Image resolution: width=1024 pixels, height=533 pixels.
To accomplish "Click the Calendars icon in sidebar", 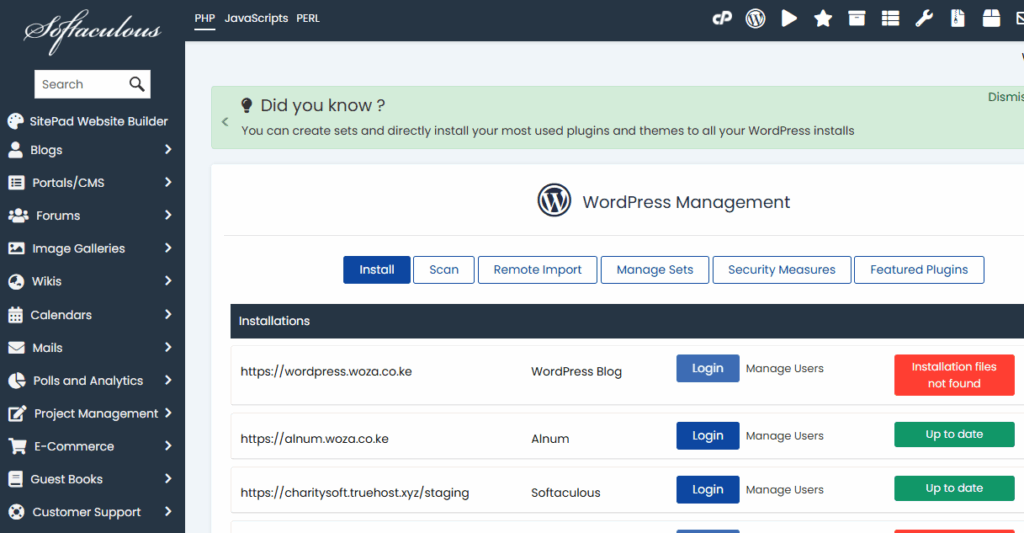I will [x=16, y=315].
